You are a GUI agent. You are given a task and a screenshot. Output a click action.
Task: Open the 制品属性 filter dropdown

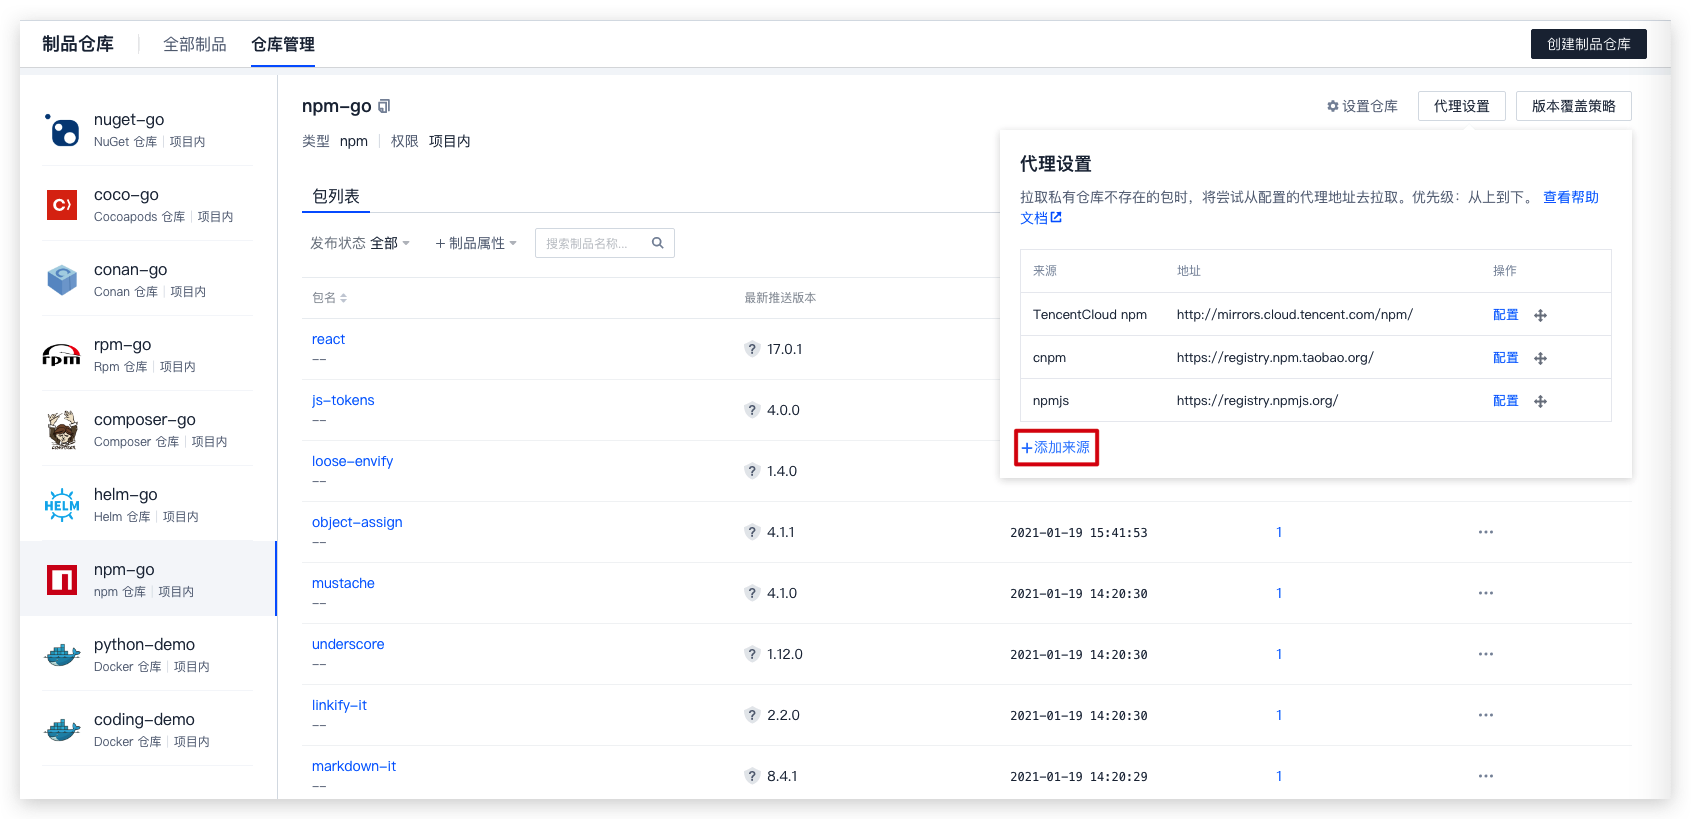click(x=476, y=243)
